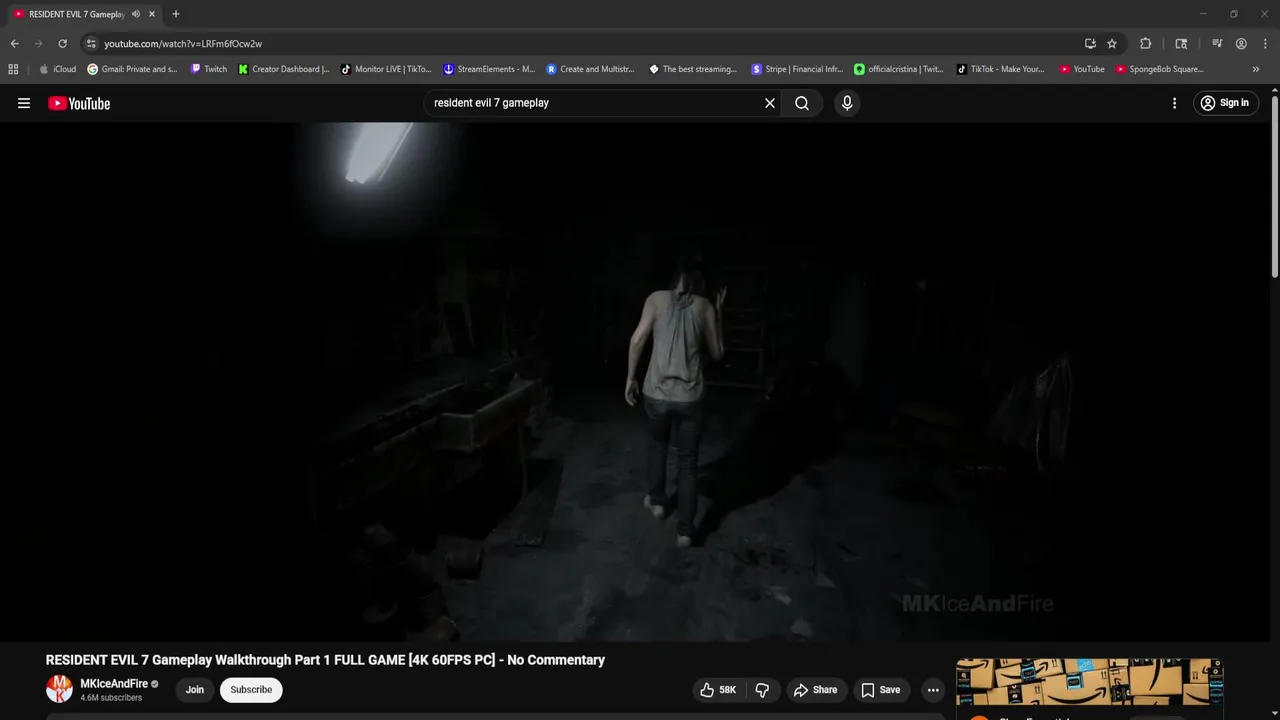Open the tab search icon in toolbar
The height and width of the screenshot is (720, 1280).
pos(1181,44)
